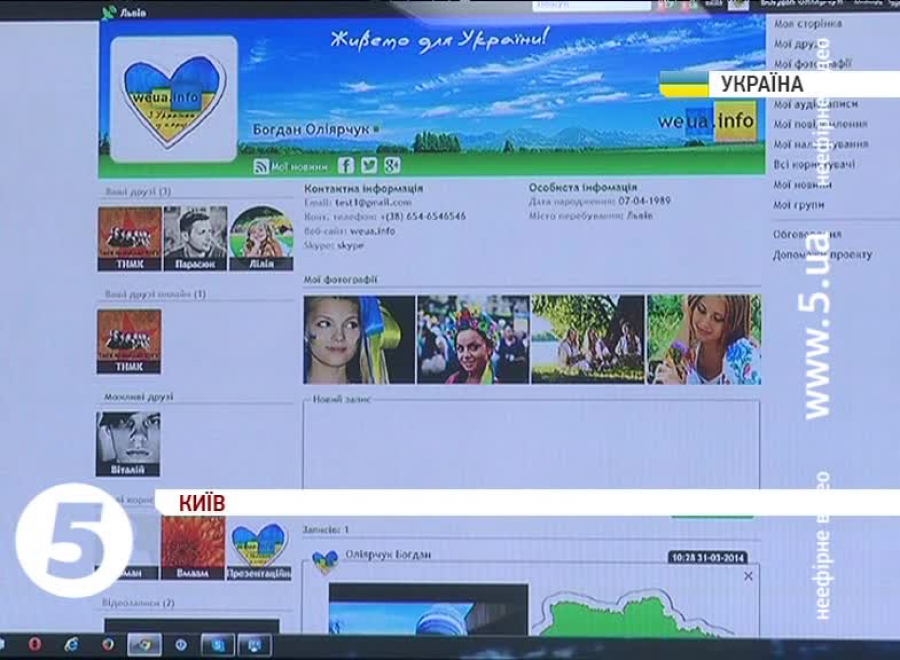Click the Twitter bird icon
This screenshot has width=900, height=660.
(x=369, y=166)
